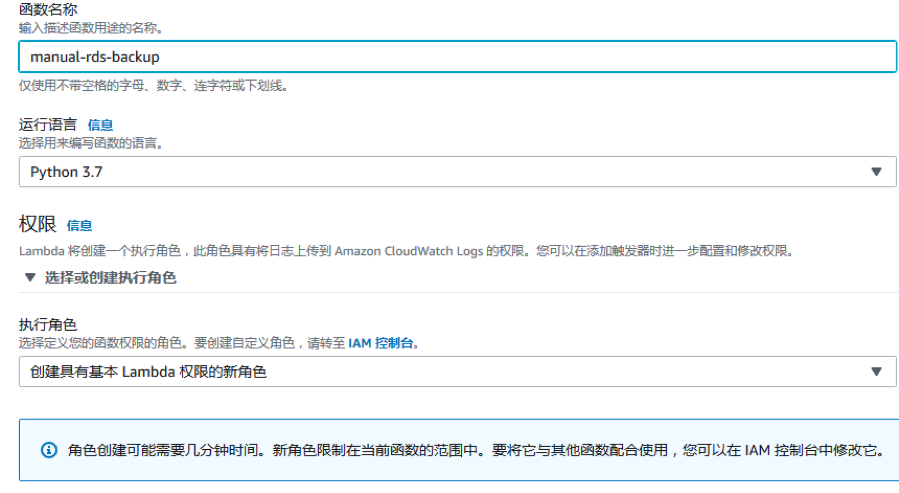Screen dimensions: 899x493
Task: Click the hint 仅使用不带空格的字母、数字、连字符或下划线。
Action: [x=154, y=86]
